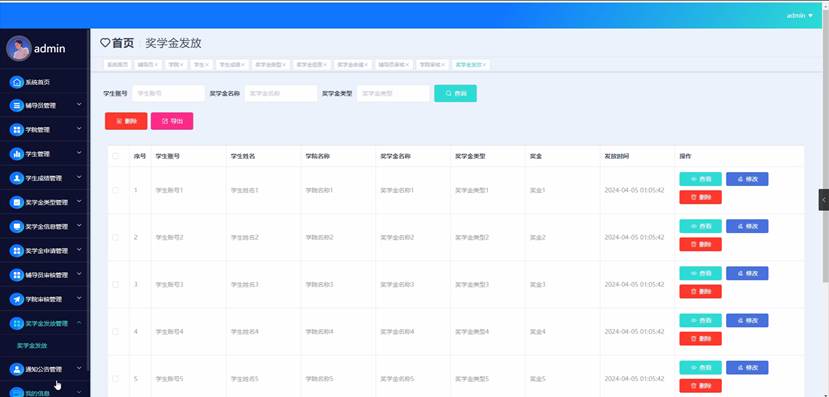Click cell 奖学金名称3 in row 3
Viewport: 829px width, 397px height.
click(x=397, y=284)
